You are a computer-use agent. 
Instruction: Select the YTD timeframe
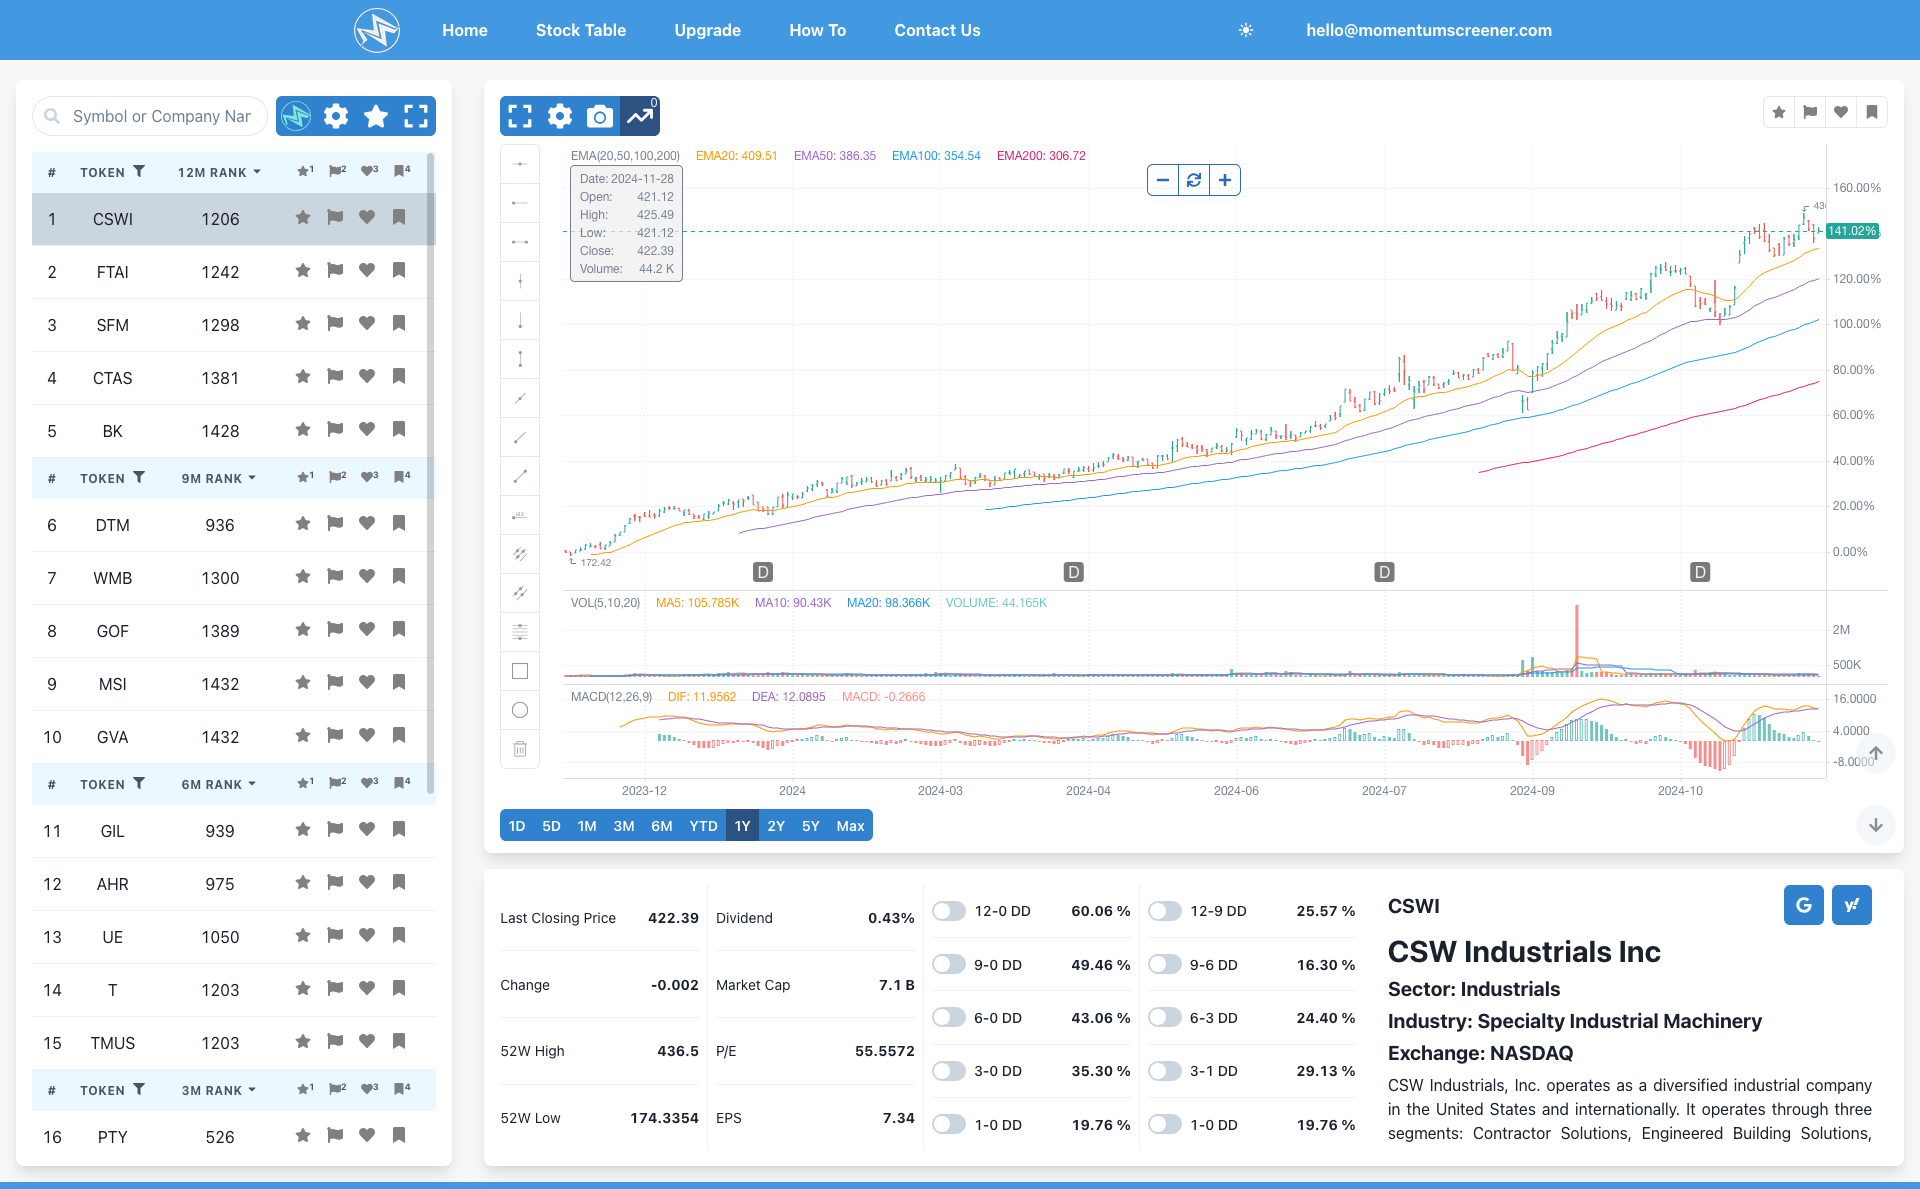(704, 826)
